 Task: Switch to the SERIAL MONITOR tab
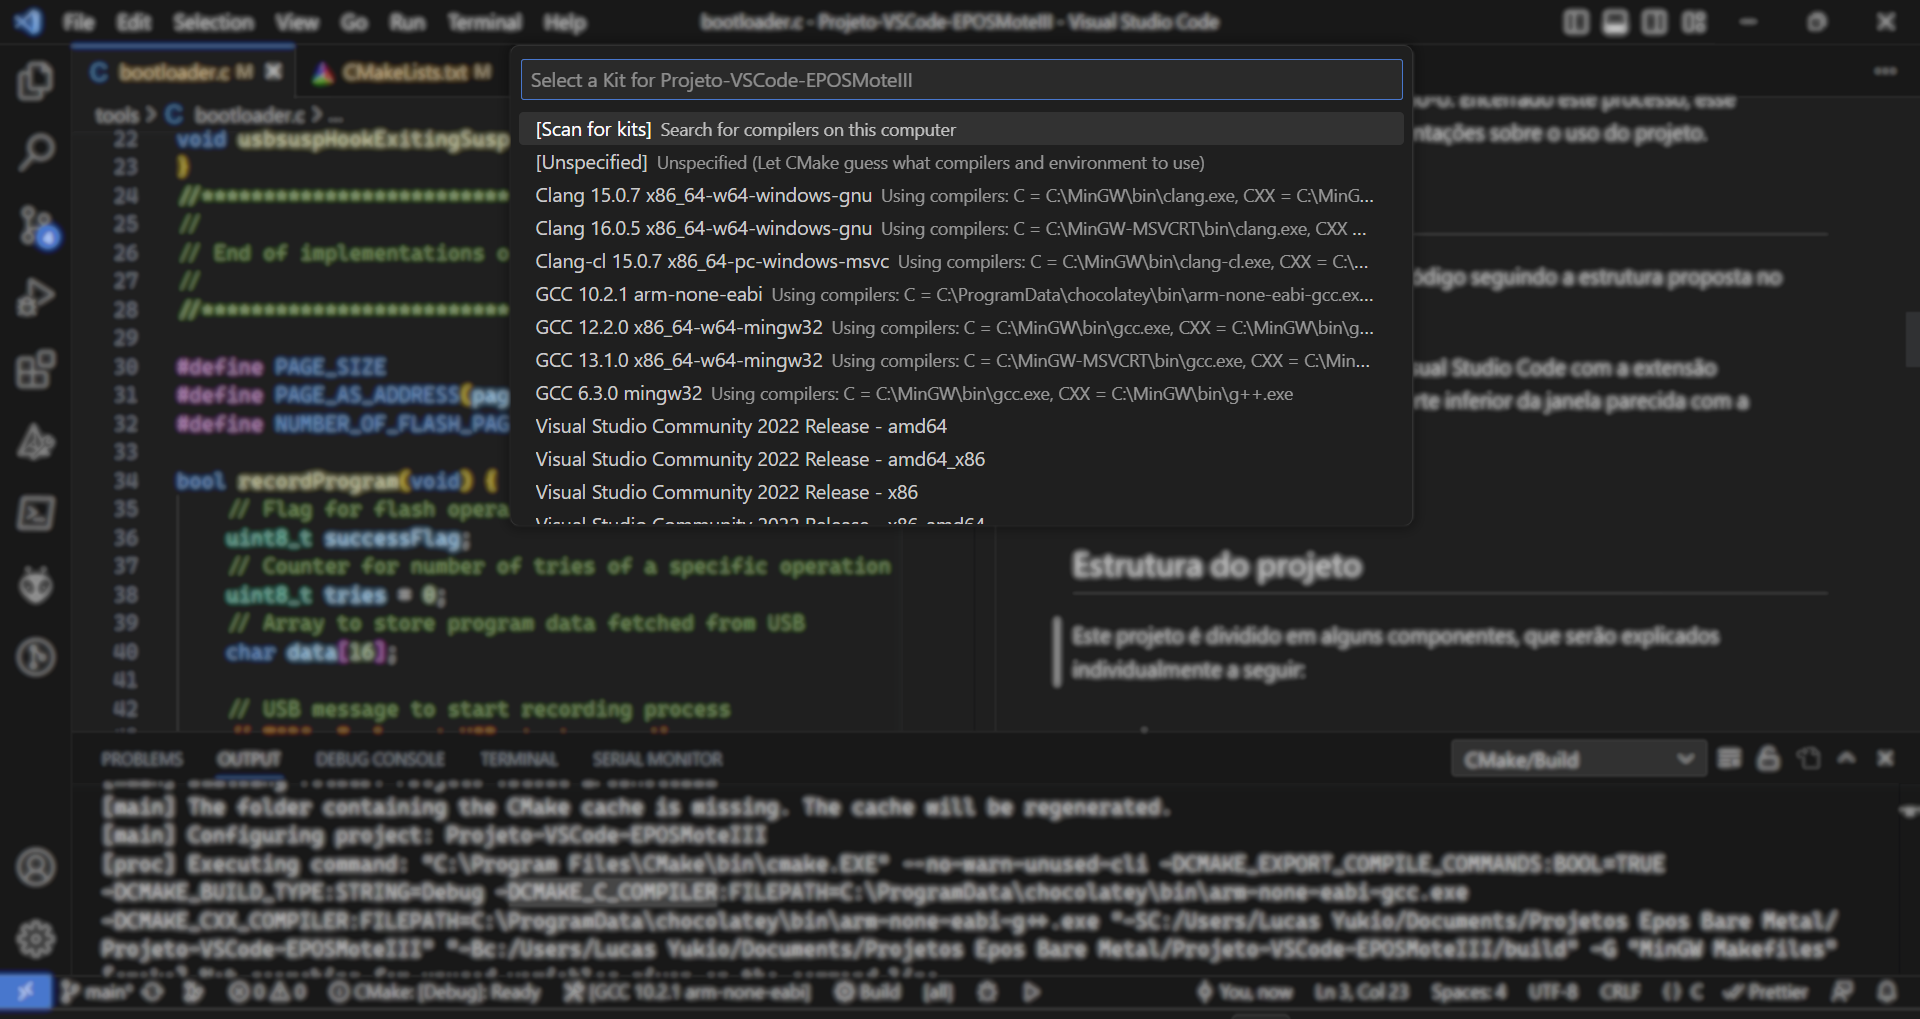pos(657,759)
